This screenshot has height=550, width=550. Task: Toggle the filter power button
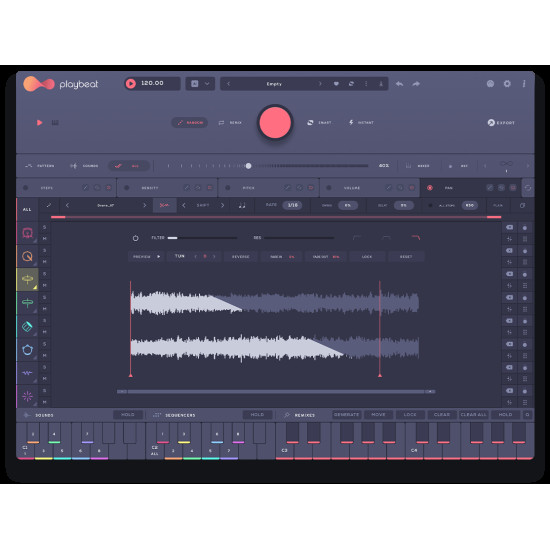136,238
